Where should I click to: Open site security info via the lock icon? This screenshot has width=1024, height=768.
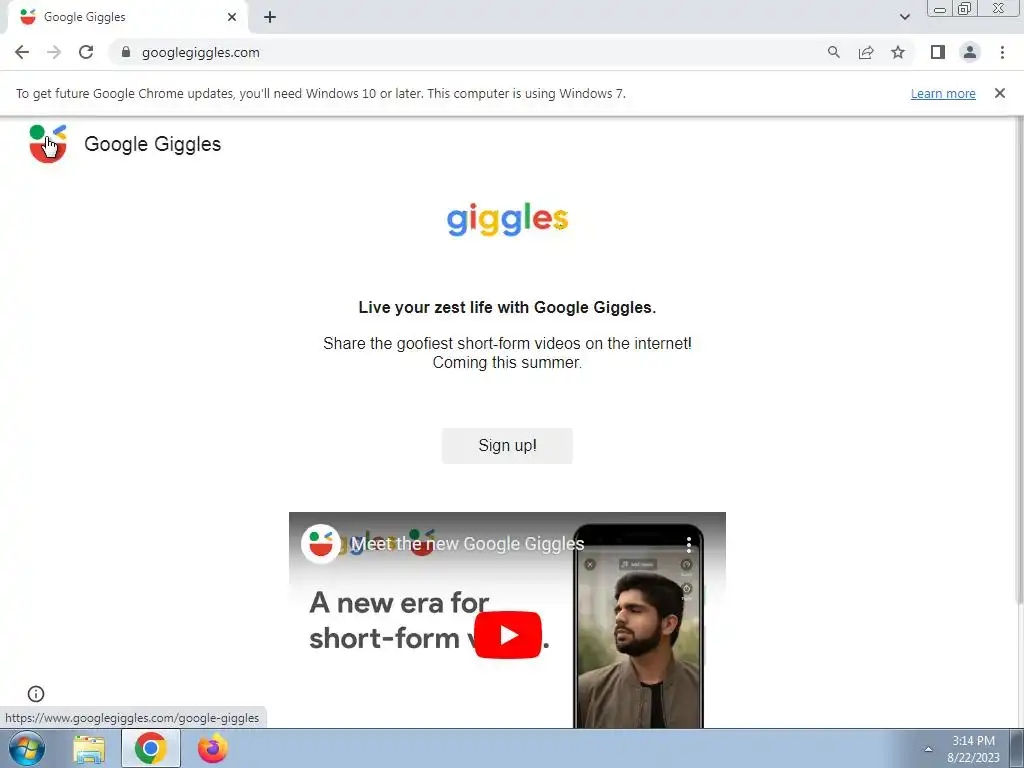[x=126, y=52]
